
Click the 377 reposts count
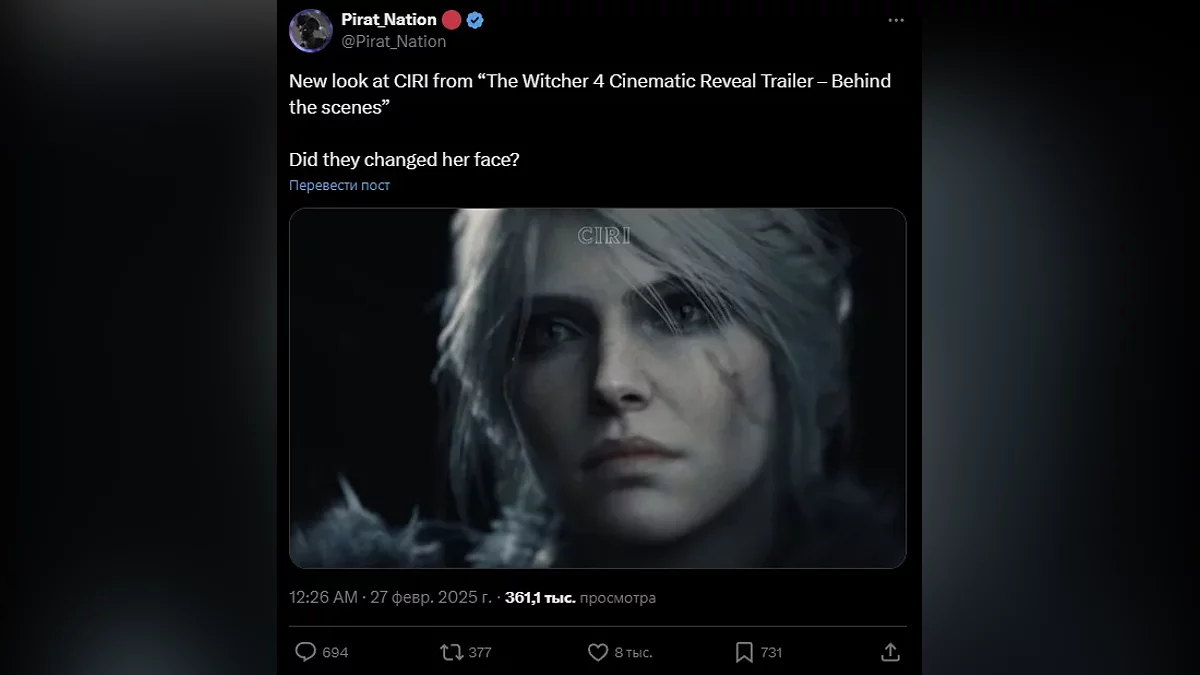tap(480, 652)
